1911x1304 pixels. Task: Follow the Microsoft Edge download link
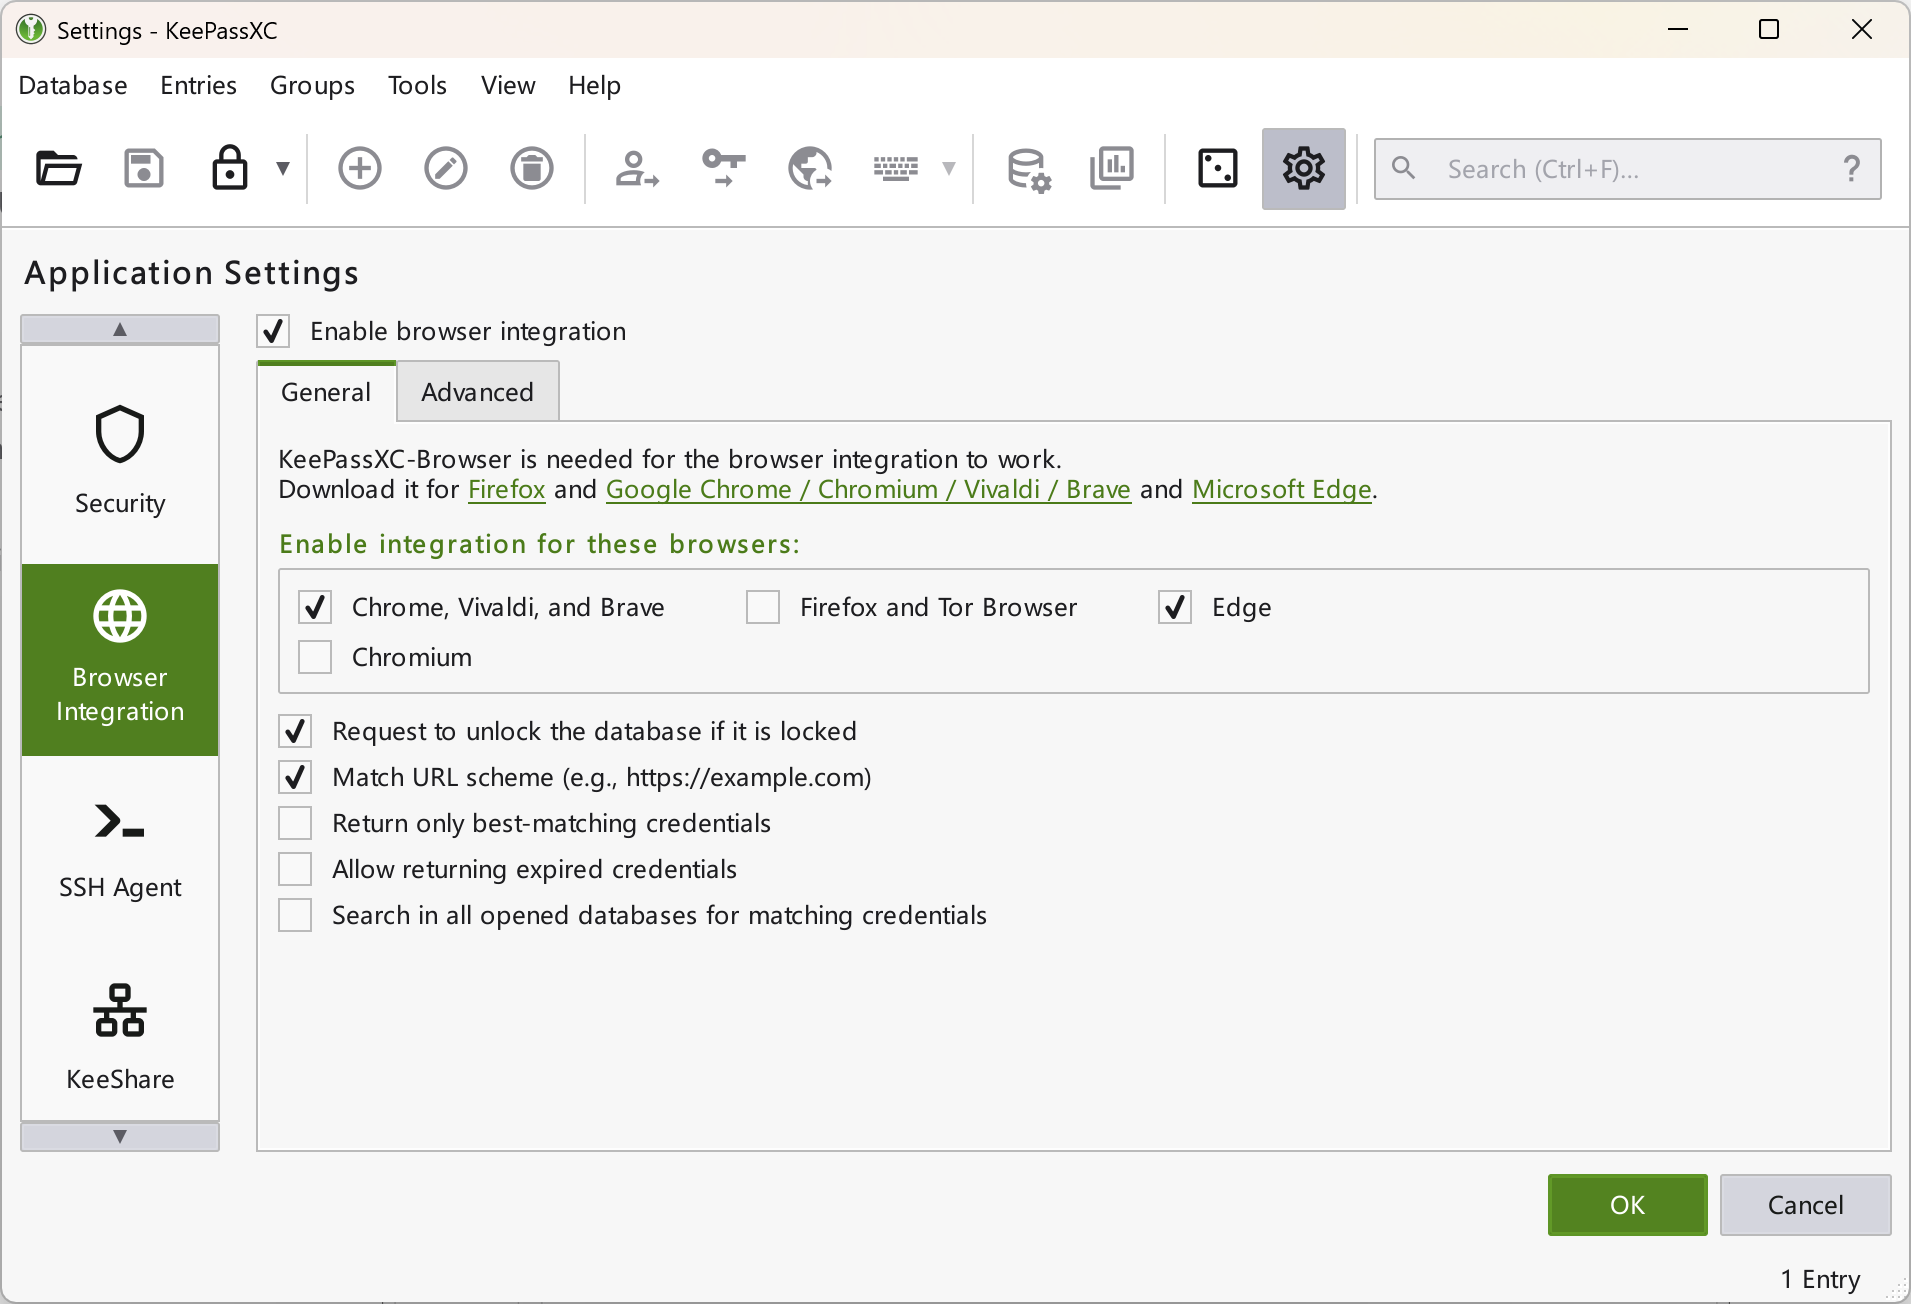[x=1281, y=489]
